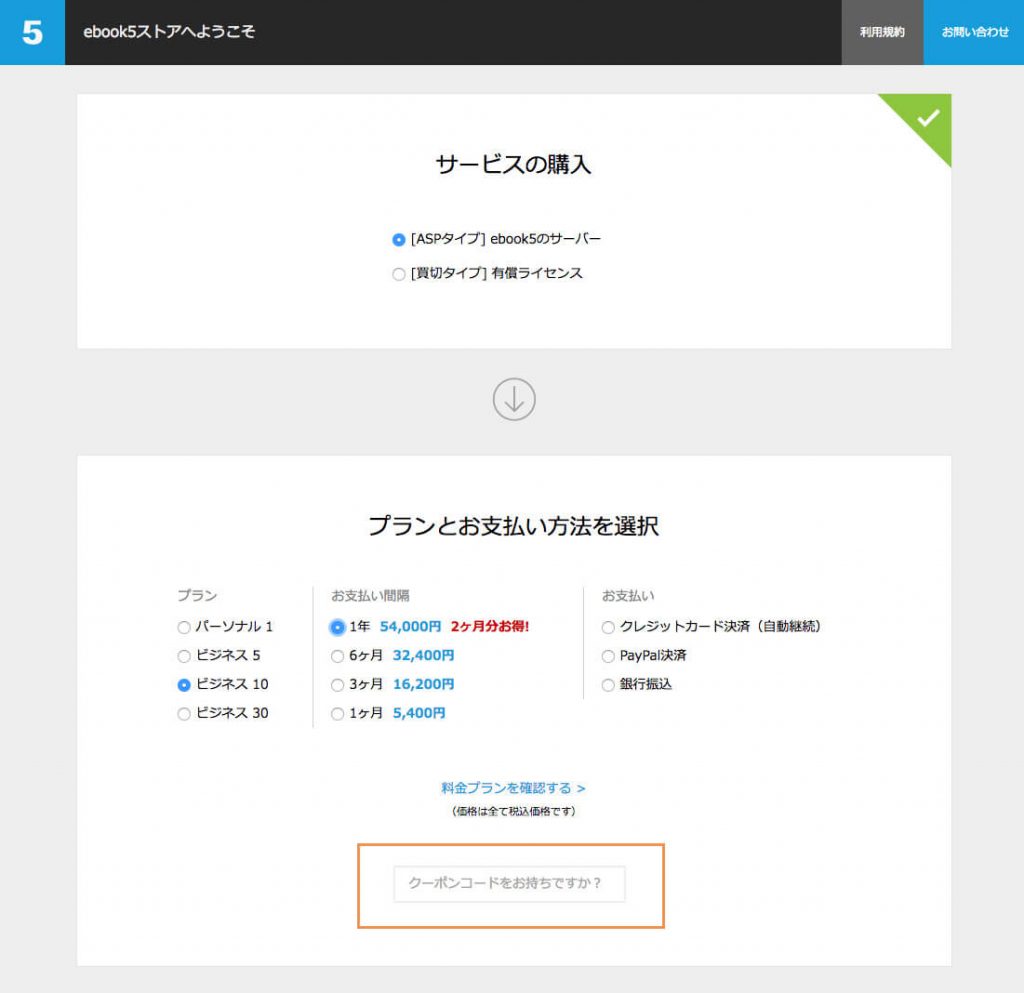
Task: Focus the coupon code input field
Action: pos(509,884)
